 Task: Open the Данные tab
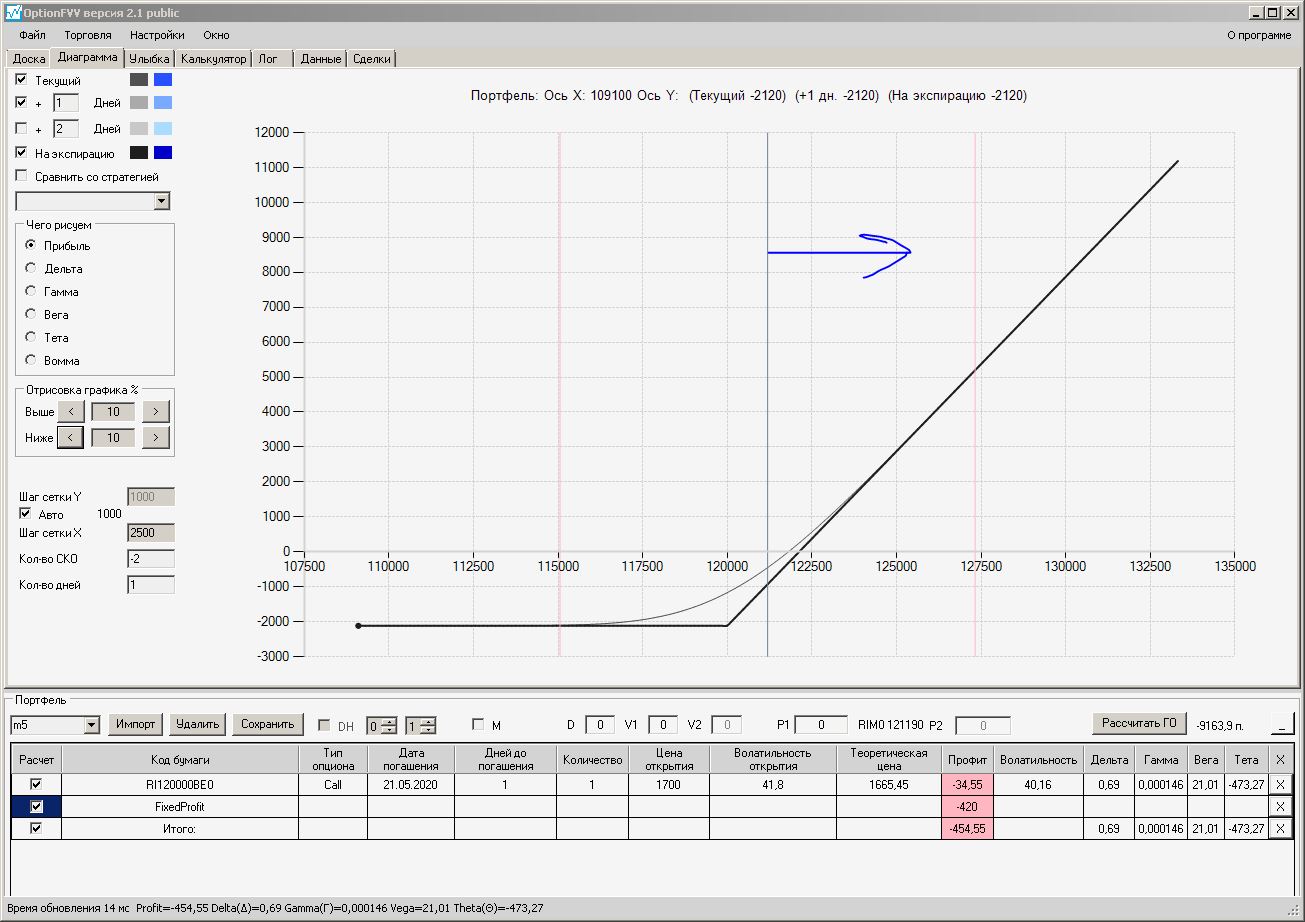click(x=321, y=59)
